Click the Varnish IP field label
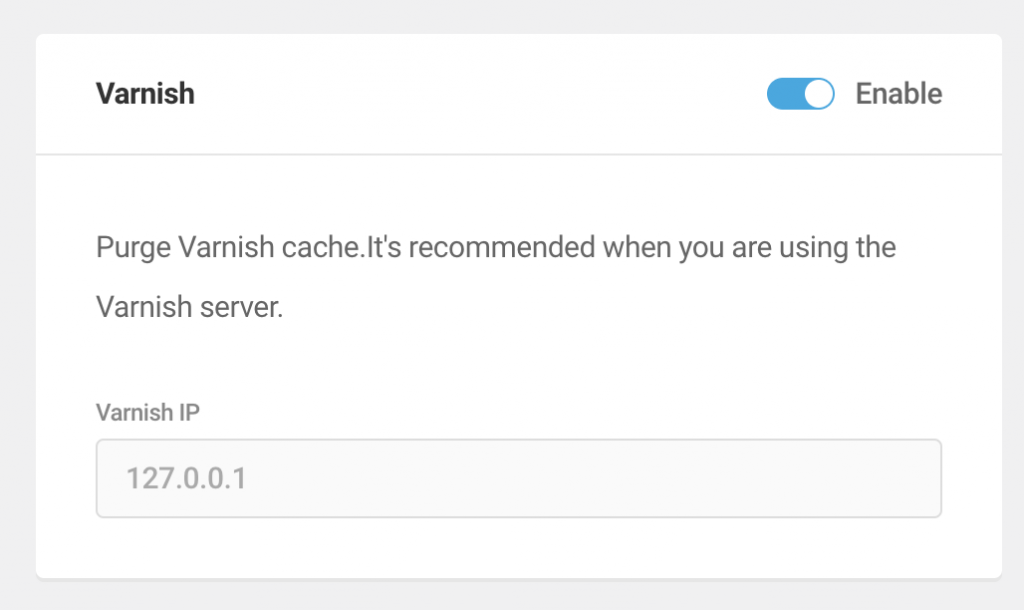Image resolution: width=1024 pixels, height=610 pixels. coord(147,412)
